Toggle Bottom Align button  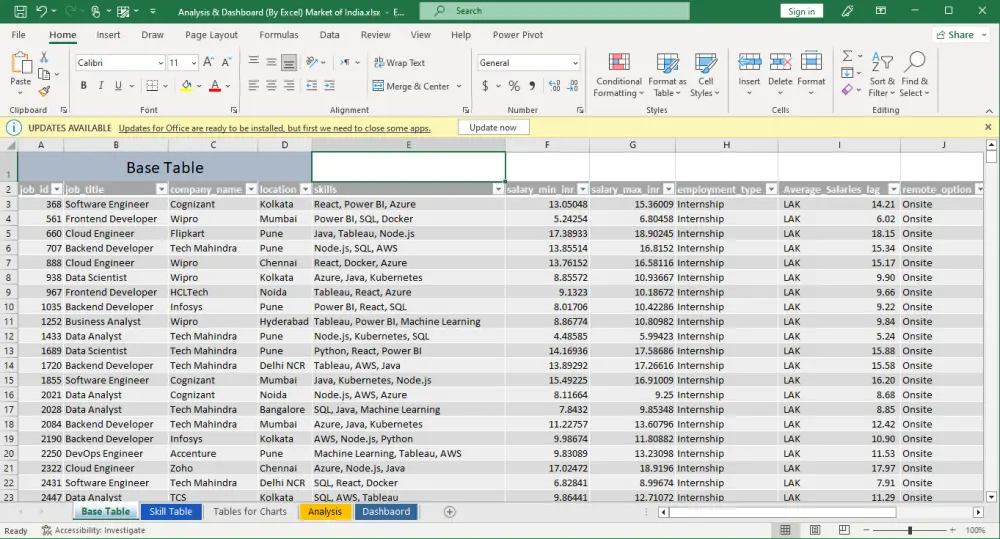(x=289, y=63)
